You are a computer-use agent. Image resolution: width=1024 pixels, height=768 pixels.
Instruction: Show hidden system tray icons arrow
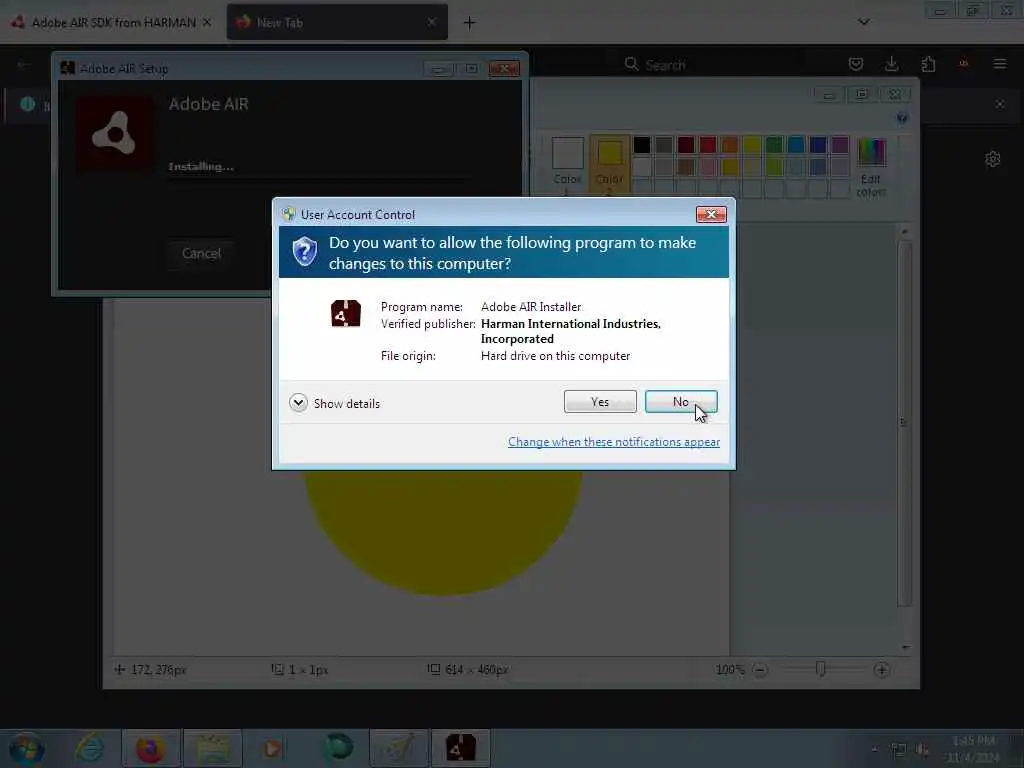tap(874, 749)
